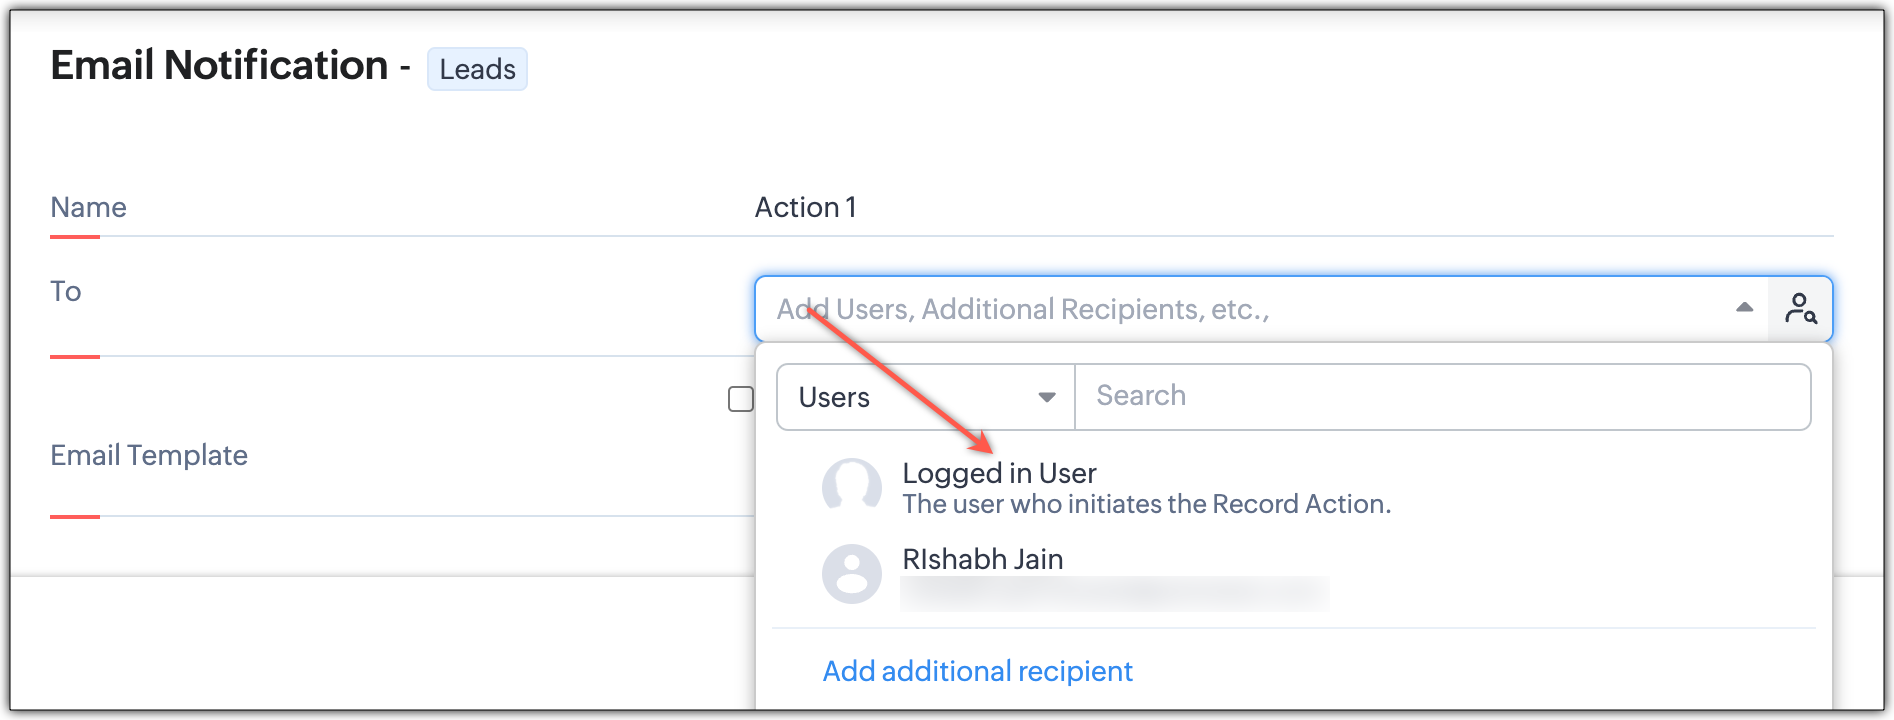Click the Add additional recipient link
Viewport: 1894px width, 720px height.
click(x=977, y=671)
